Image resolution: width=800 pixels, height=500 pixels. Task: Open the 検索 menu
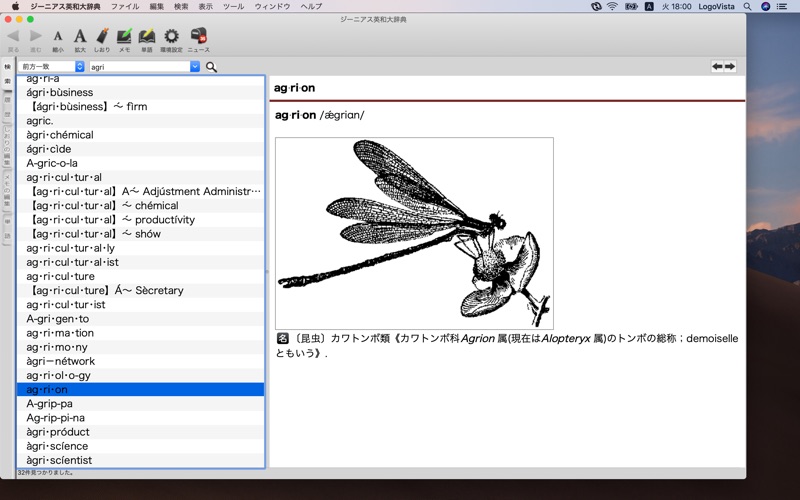click(181, 6)
